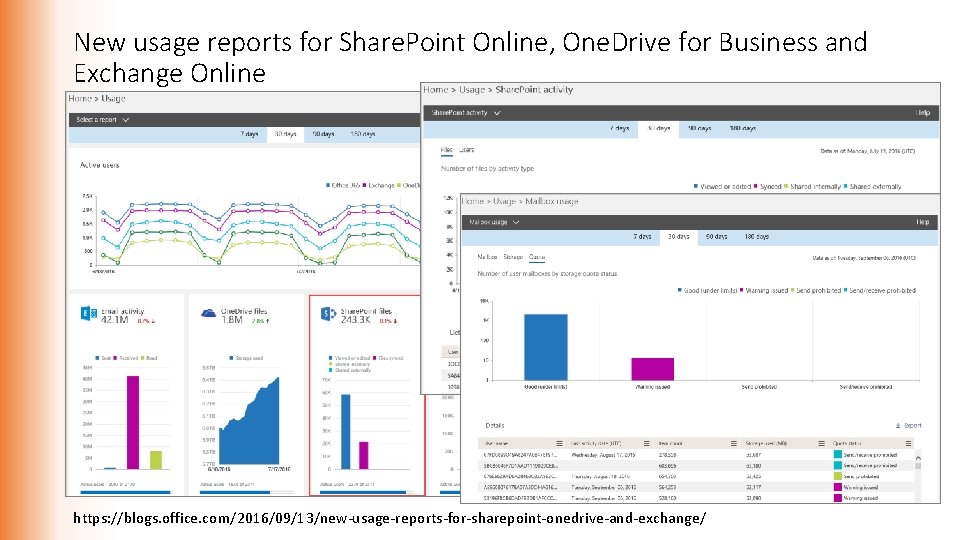Click the Wednesday, August 17 table row
960x540 pixels.
696,456
